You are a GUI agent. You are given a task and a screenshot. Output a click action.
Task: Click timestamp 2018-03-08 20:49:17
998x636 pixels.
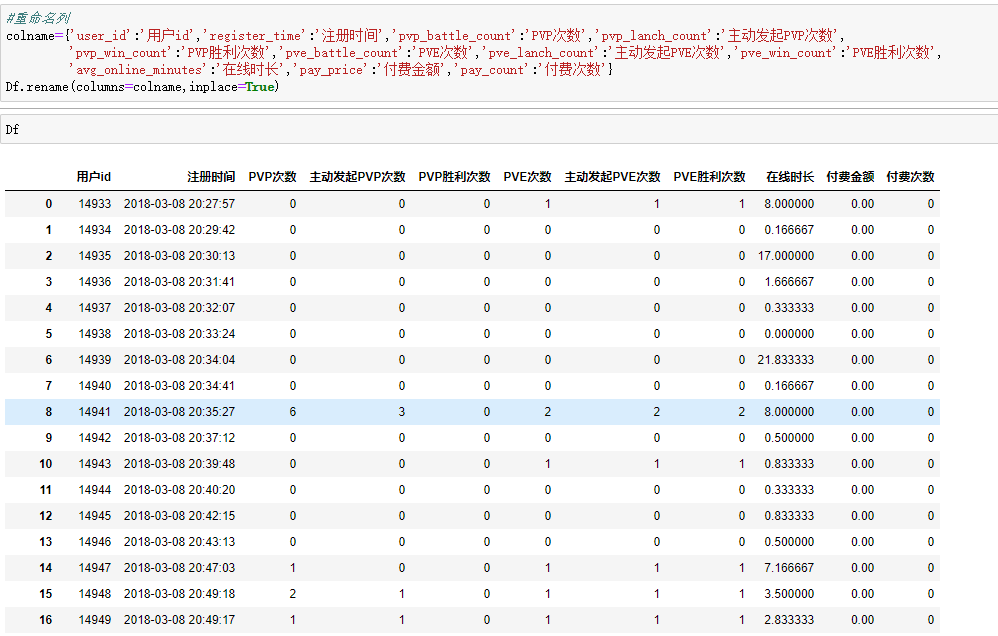click(x=179, y=620)
